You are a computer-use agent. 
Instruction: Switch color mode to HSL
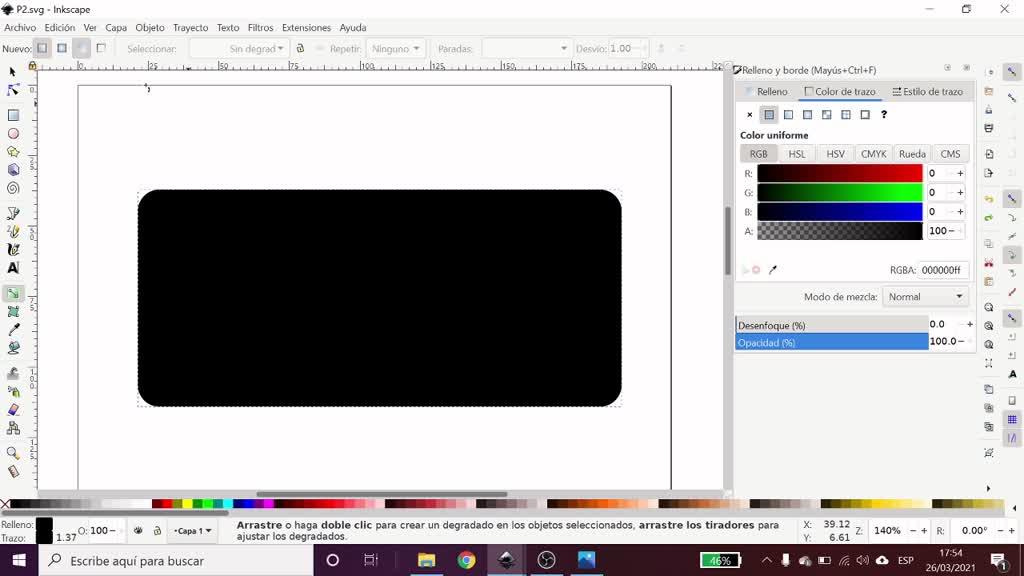pos(797,154)
